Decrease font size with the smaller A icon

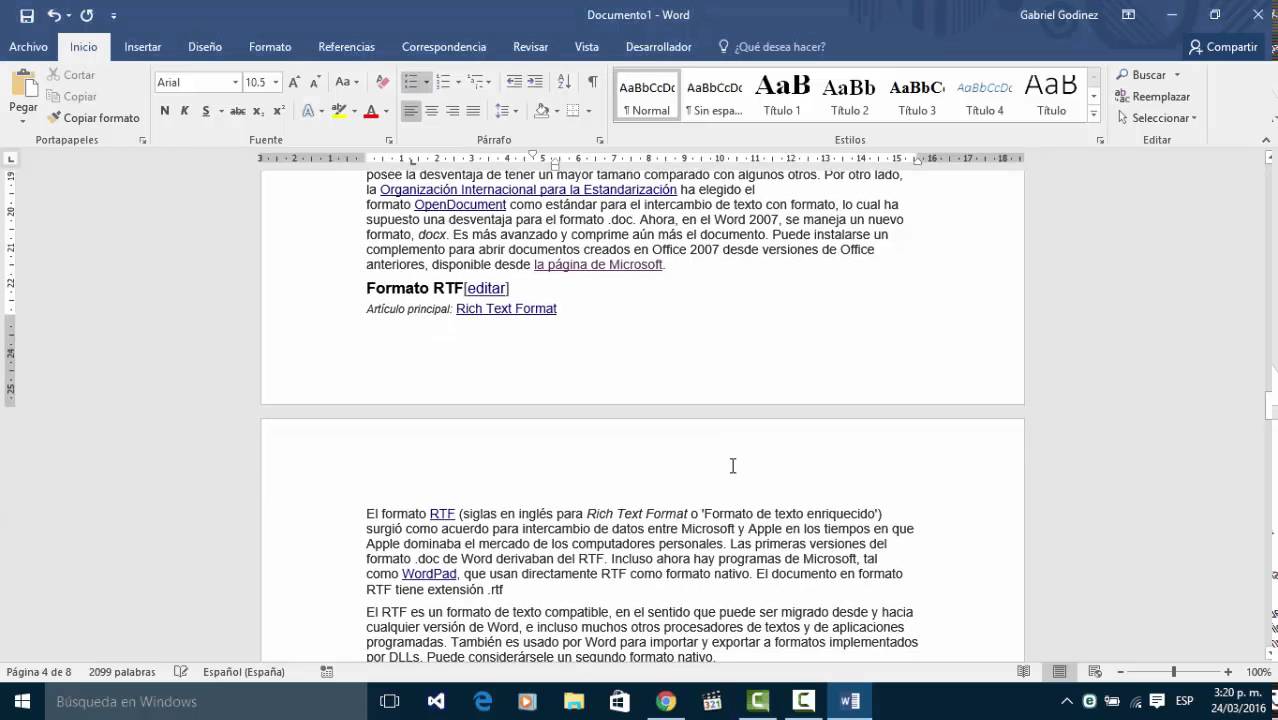(315, 82)
